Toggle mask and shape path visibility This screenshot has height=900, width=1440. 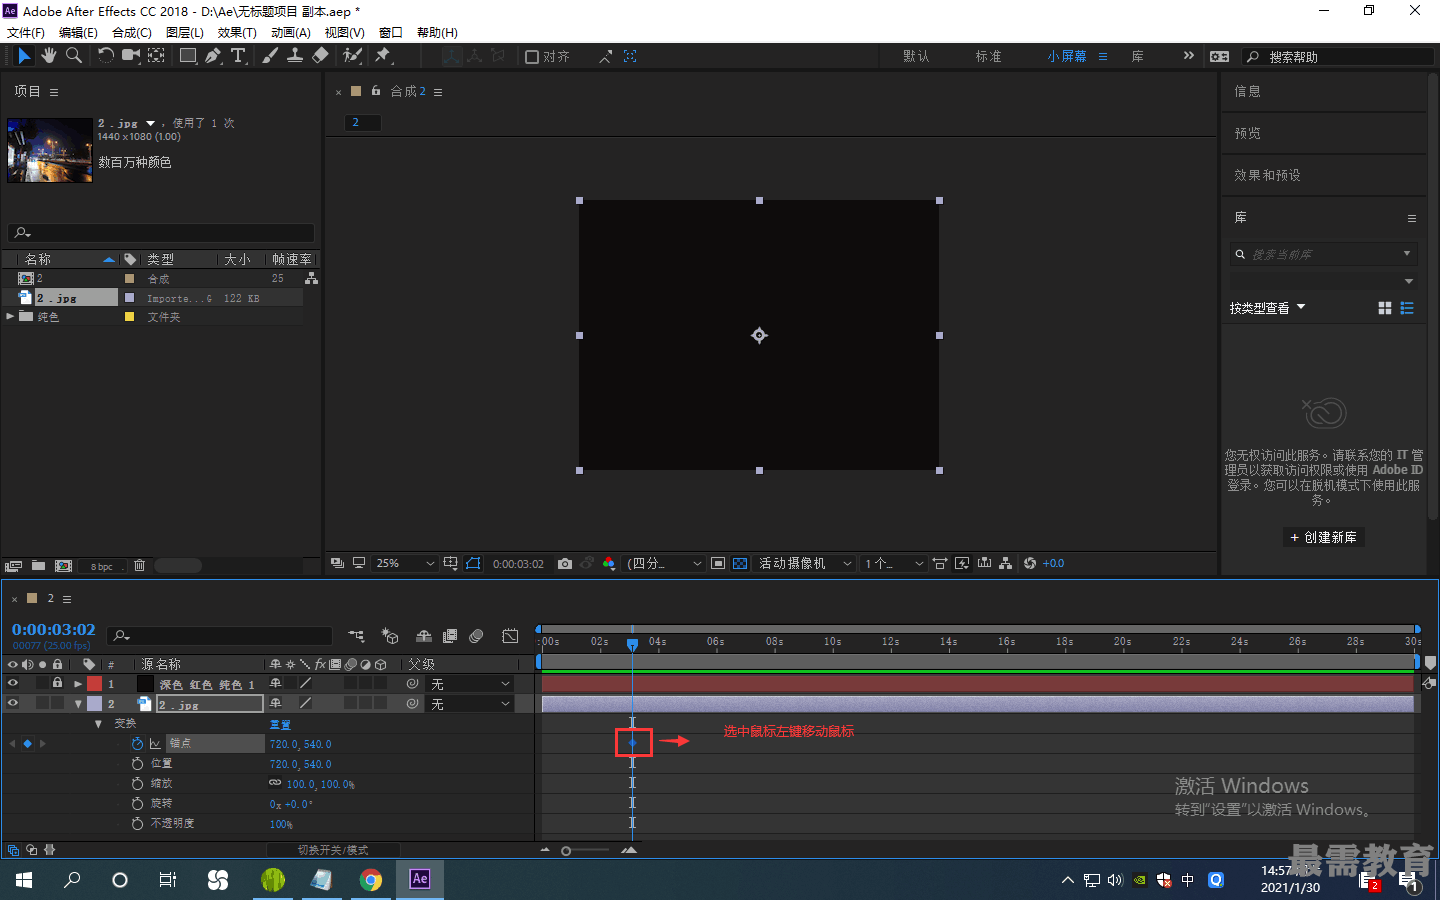(x=473, y=564)
